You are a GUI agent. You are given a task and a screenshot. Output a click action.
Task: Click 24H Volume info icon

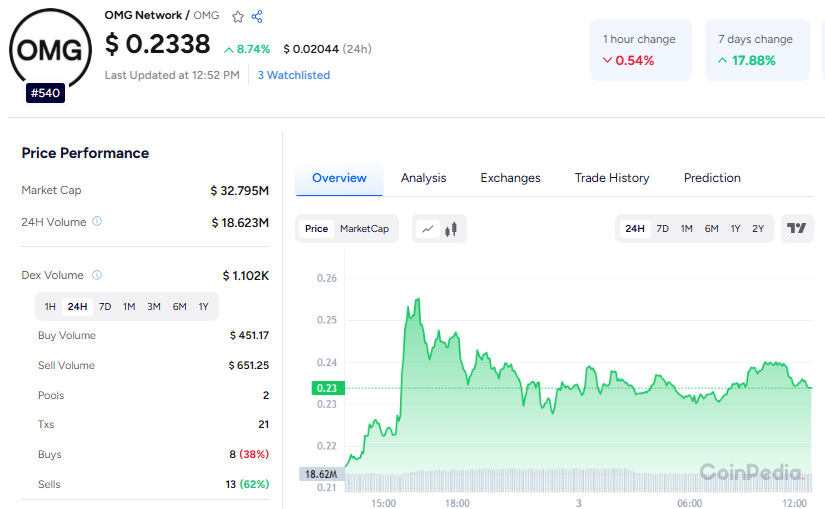[x=97, y=222]
